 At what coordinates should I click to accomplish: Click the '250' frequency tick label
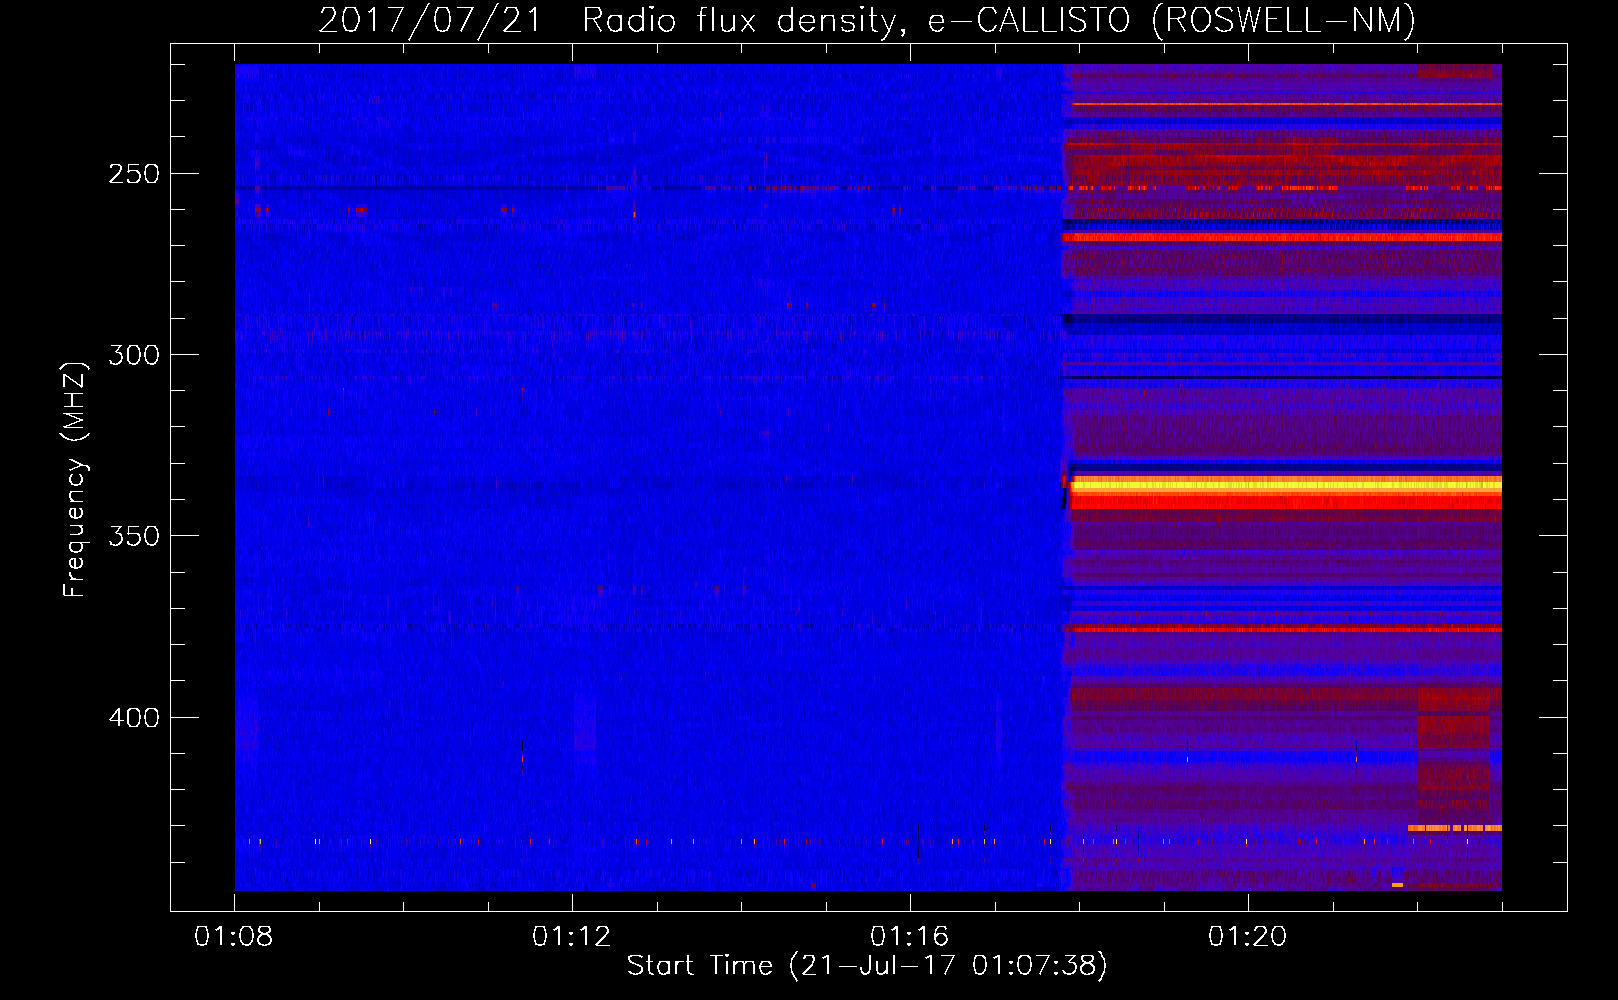[134, 174]
